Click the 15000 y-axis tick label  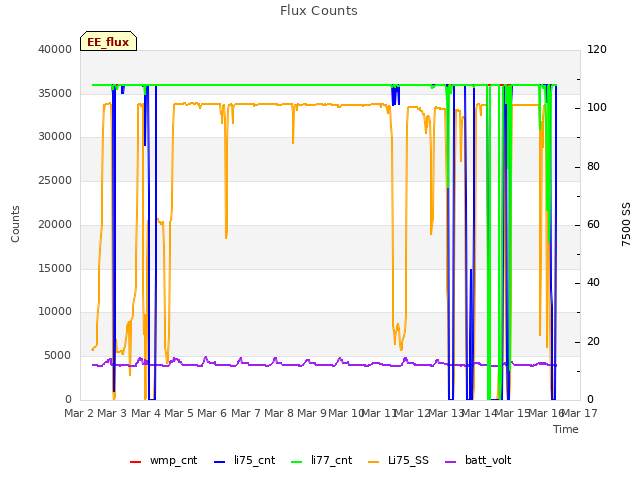pos(55,269)
